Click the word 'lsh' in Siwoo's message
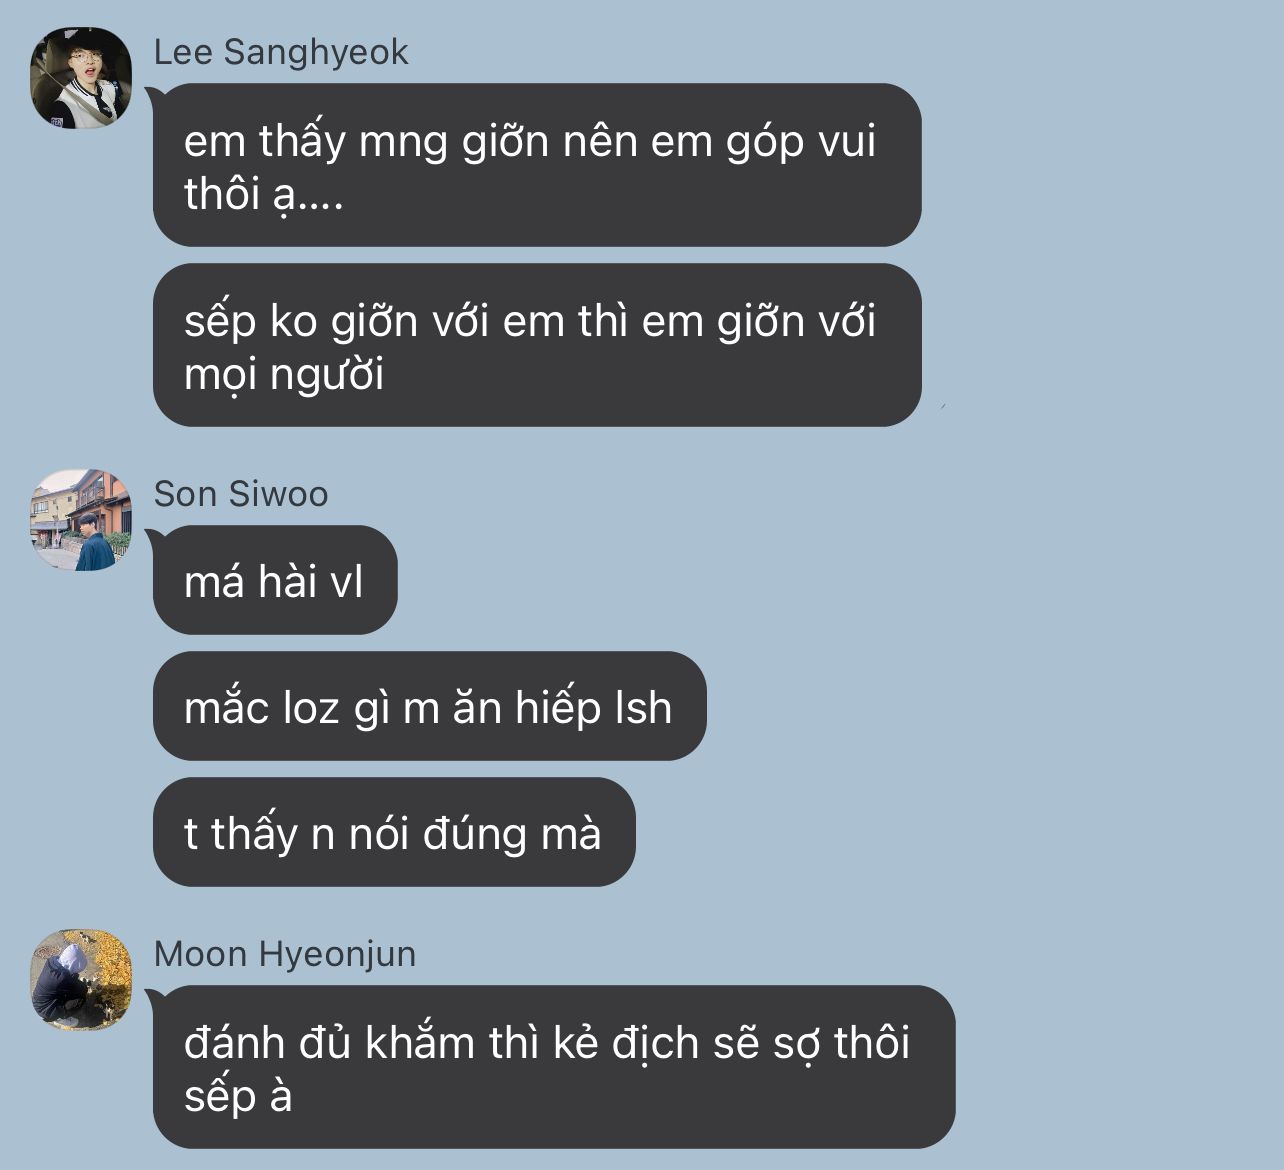 [643, 707]
